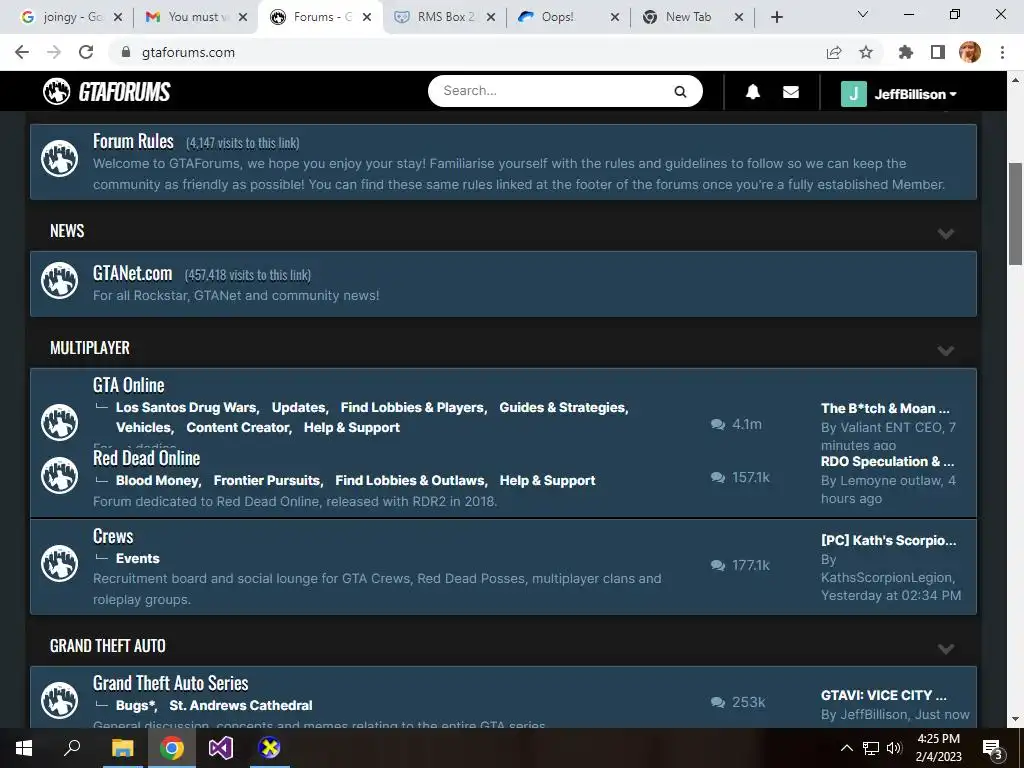Click the search magnifier icon in search box
Screen dimensions: 1024x768
coord(680,91)
